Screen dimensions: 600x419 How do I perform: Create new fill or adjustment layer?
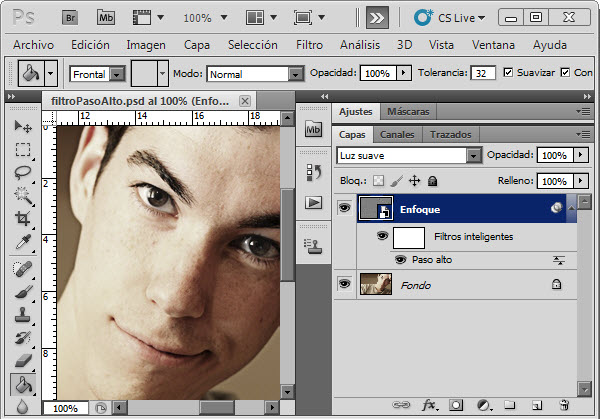[x=484, y=405]
